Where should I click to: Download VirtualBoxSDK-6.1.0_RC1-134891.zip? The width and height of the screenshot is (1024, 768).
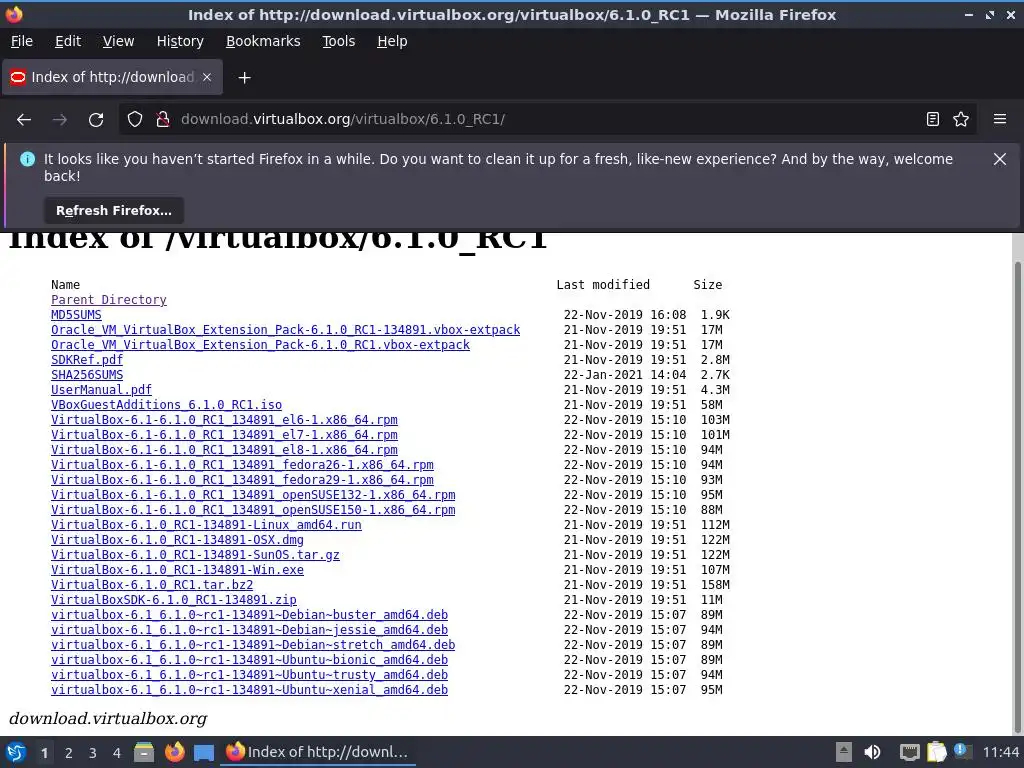(174, 600)
